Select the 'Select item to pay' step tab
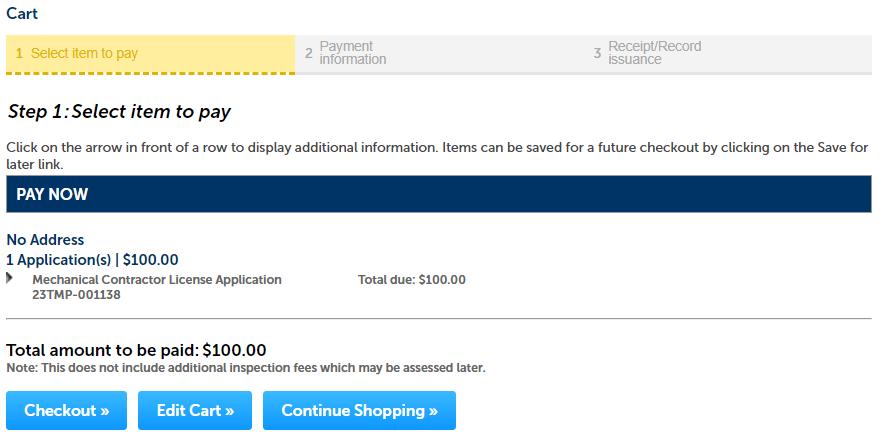The height and width of the screenshot is (442, 881). (150, 53)
